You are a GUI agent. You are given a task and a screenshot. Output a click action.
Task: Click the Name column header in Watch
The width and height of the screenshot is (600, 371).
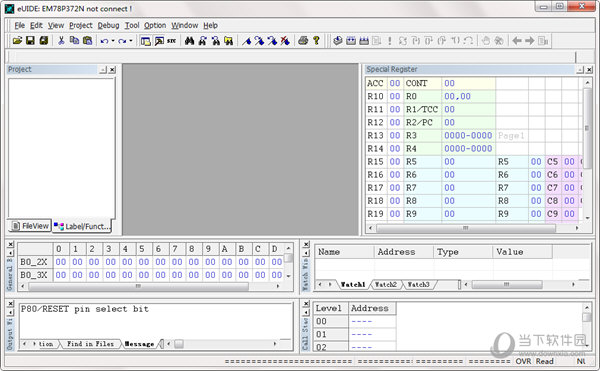coord(344,252)
